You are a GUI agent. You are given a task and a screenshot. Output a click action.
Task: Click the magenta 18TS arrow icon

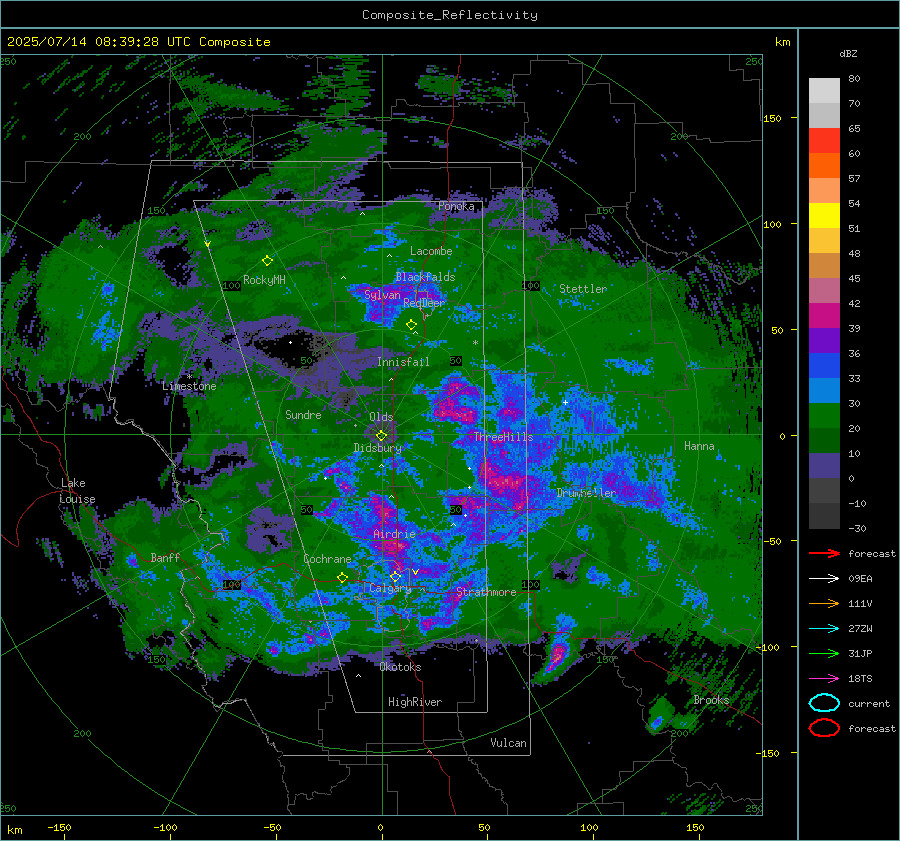(x=824, y=679)
